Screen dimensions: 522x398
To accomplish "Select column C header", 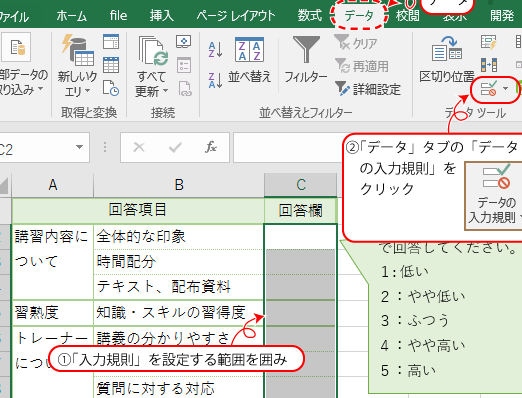I will (x=301, y=185).
